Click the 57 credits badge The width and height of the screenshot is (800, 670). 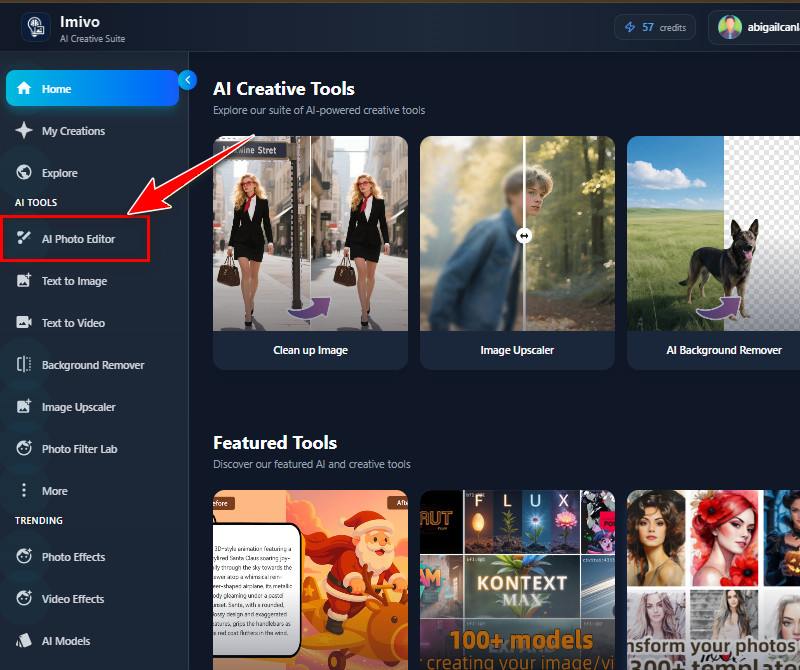[655, 27]
